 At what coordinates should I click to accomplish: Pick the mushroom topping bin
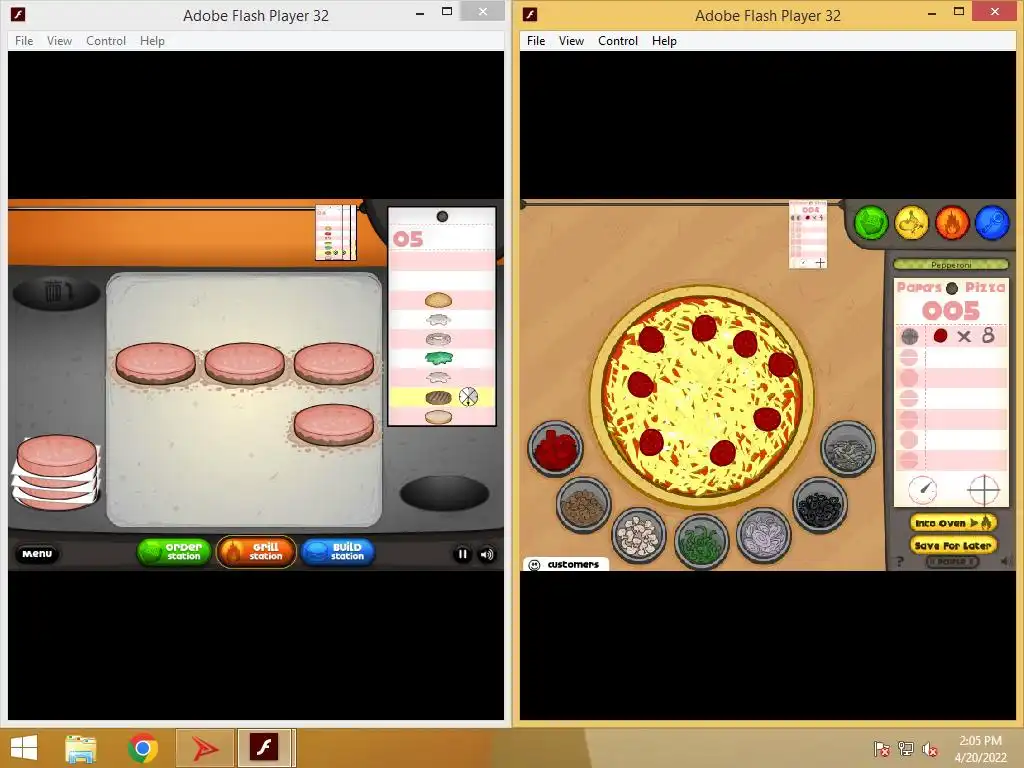639,536
